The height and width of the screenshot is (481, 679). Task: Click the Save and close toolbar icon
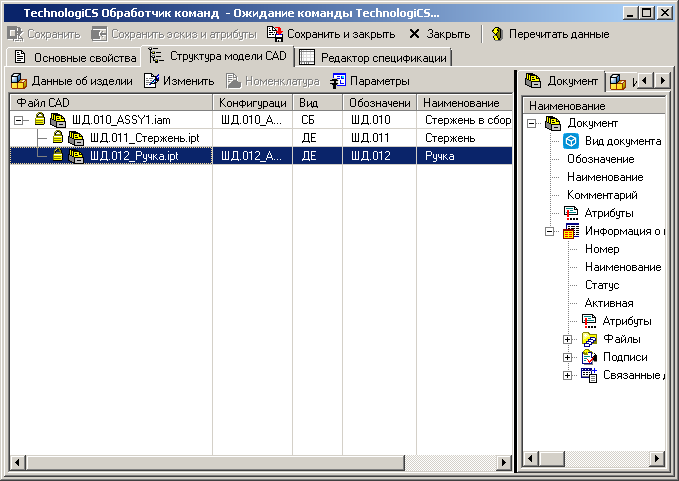[275, 34]
